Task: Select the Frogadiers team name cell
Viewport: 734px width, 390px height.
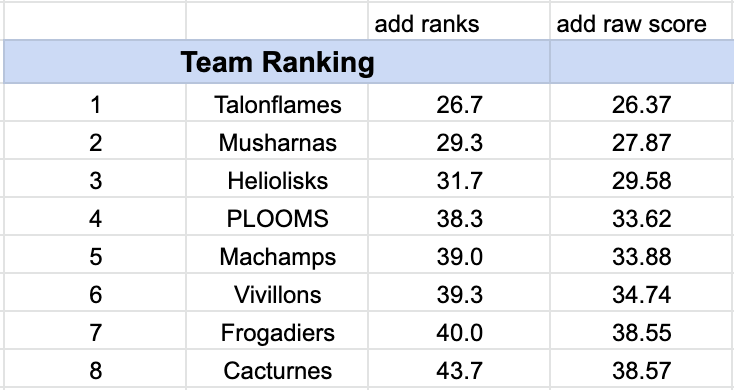Action: (x=277, y=331)
